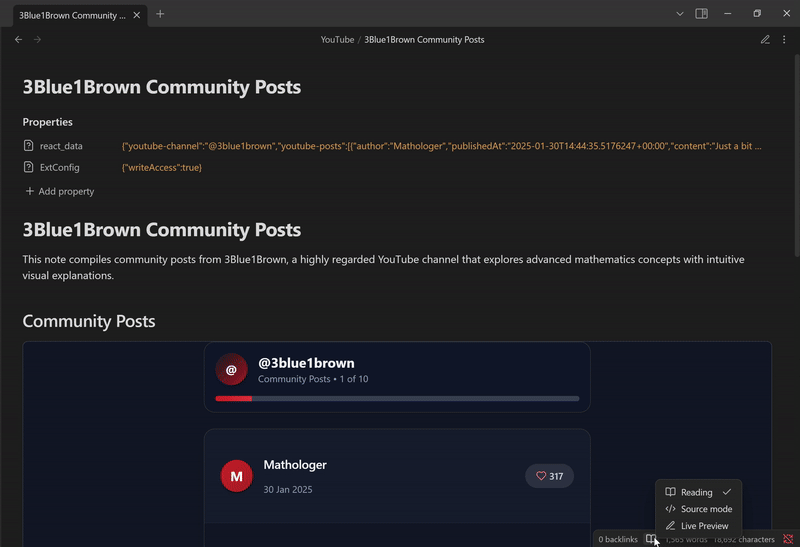The width and height of the screenshot is (800, 547).
Task: Click the @ channel avatar icon
Action: pos(231,369)
